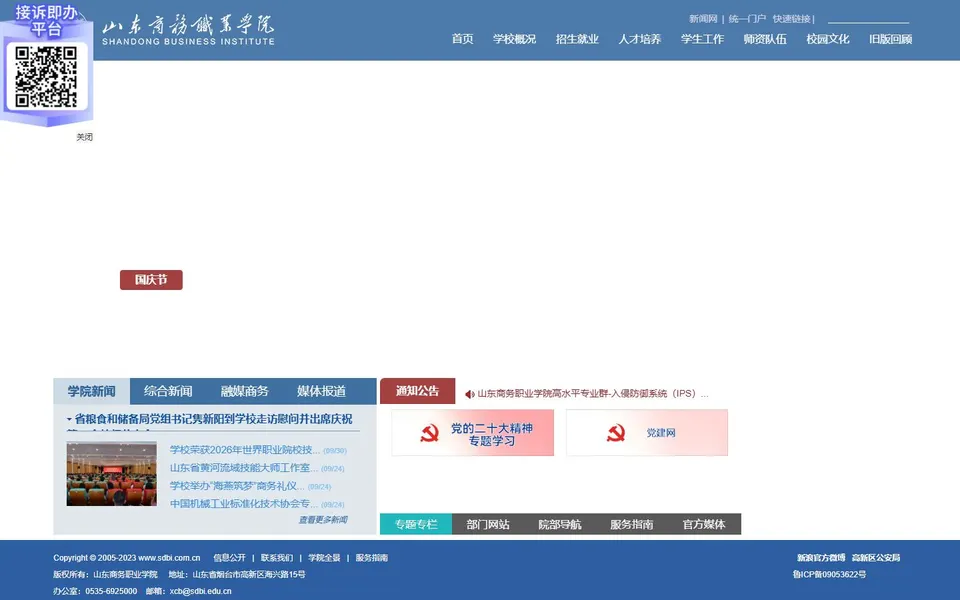960x600 pixels.
Task: Open the 人才培养 menu
Action: point(640,39)
